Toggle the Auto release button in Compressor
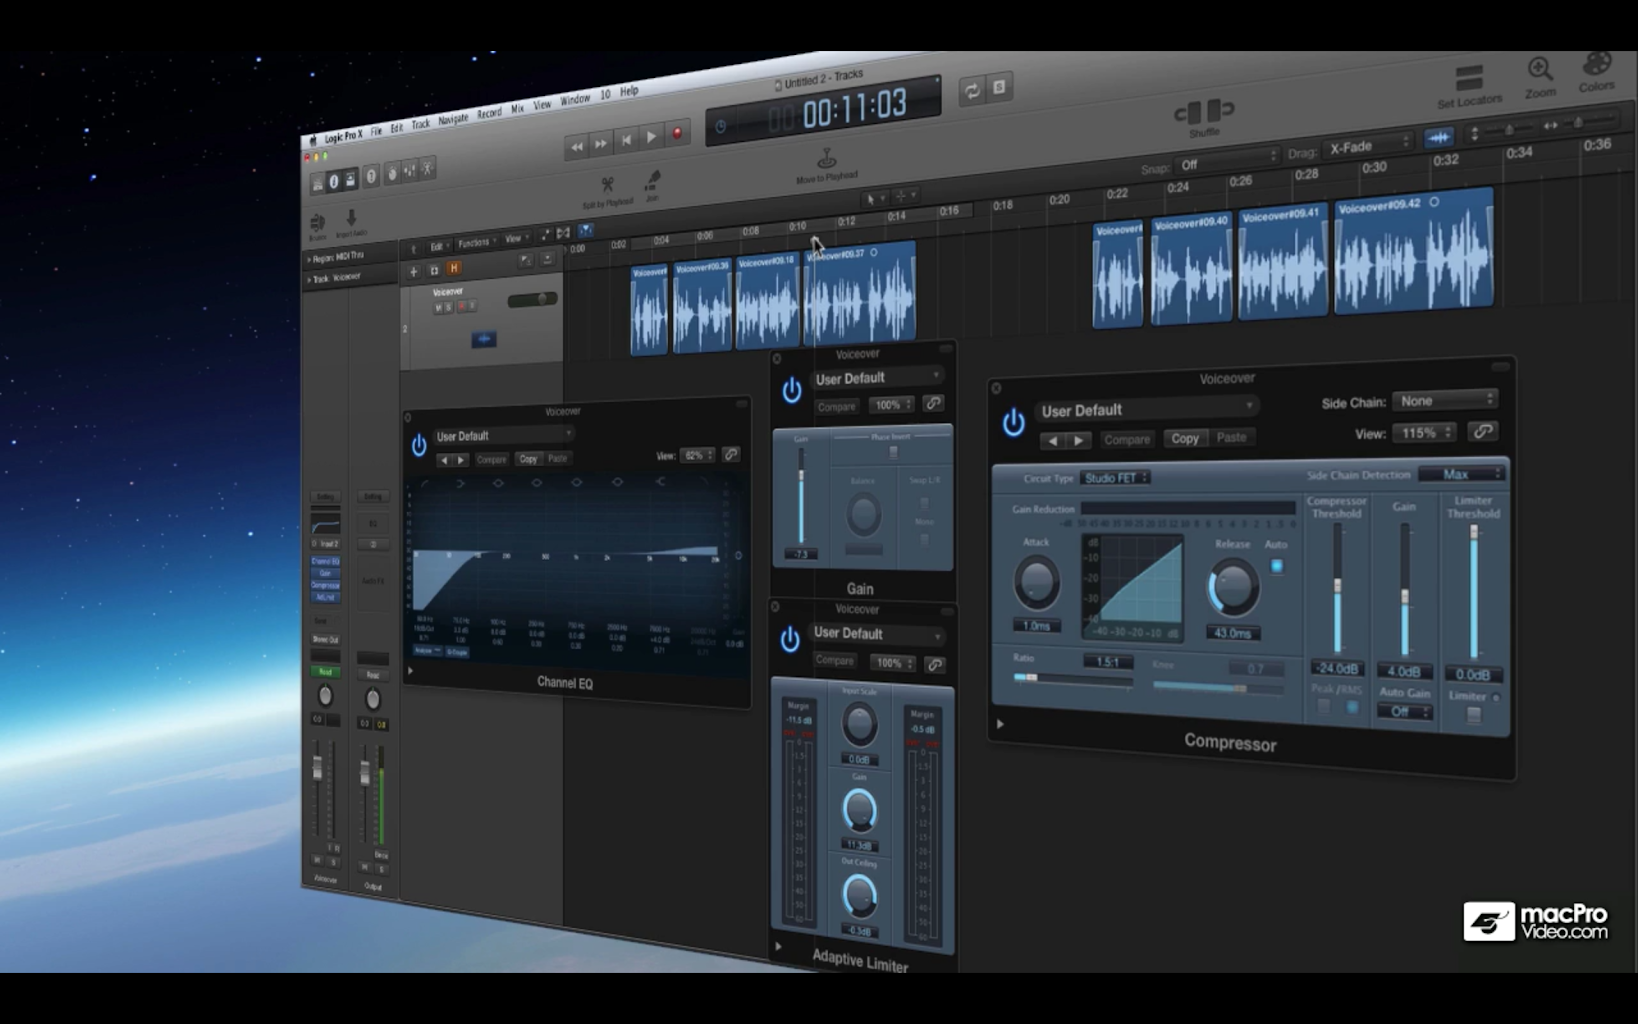 [1277, 566]
